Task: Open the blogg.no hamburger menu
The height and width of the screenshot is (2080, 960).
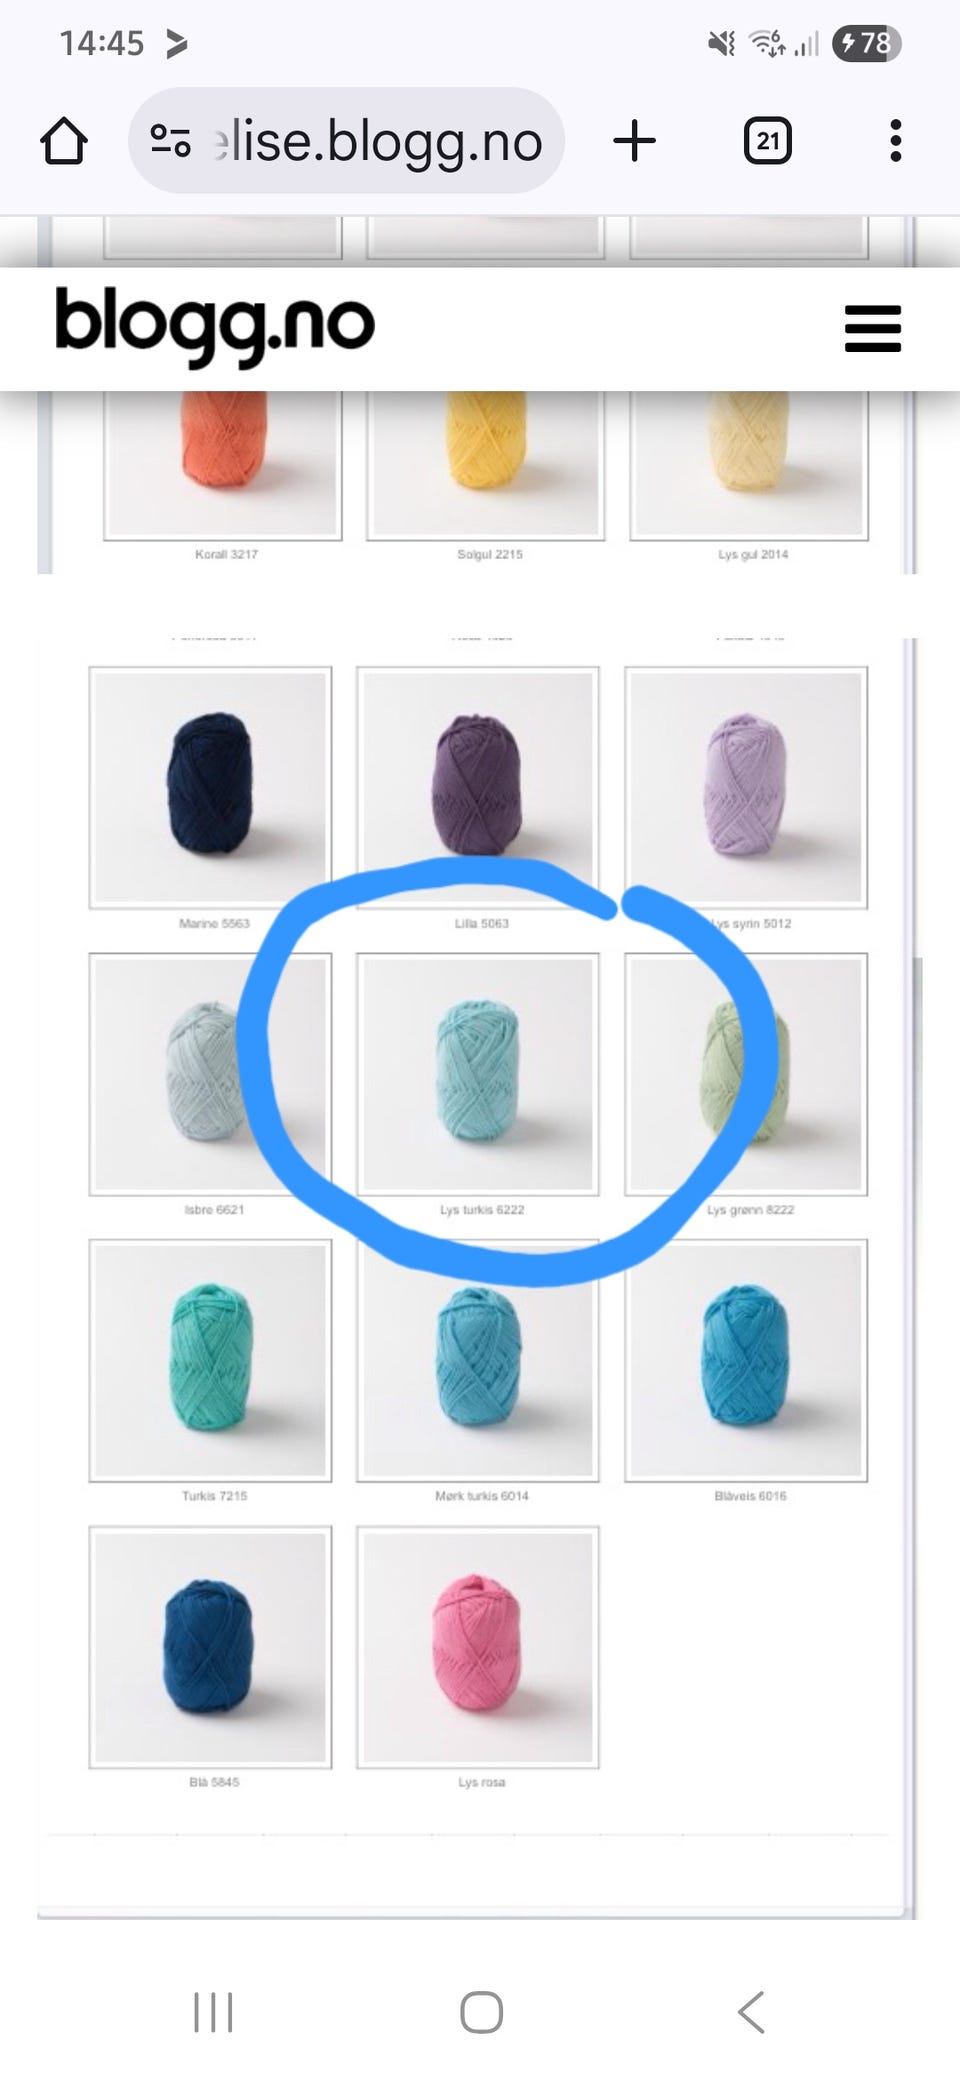Action: 873,329
